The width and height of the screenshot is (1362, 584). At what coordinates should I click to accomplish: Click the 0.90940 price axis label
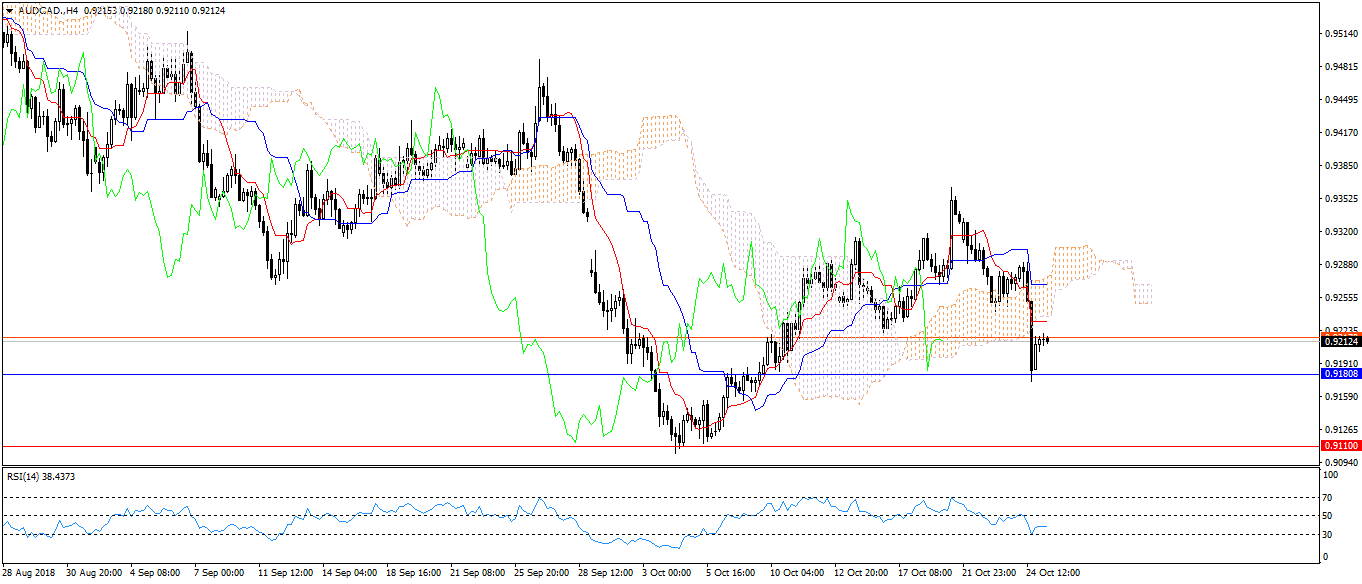pyautogui.click(x=1339, y=462)
